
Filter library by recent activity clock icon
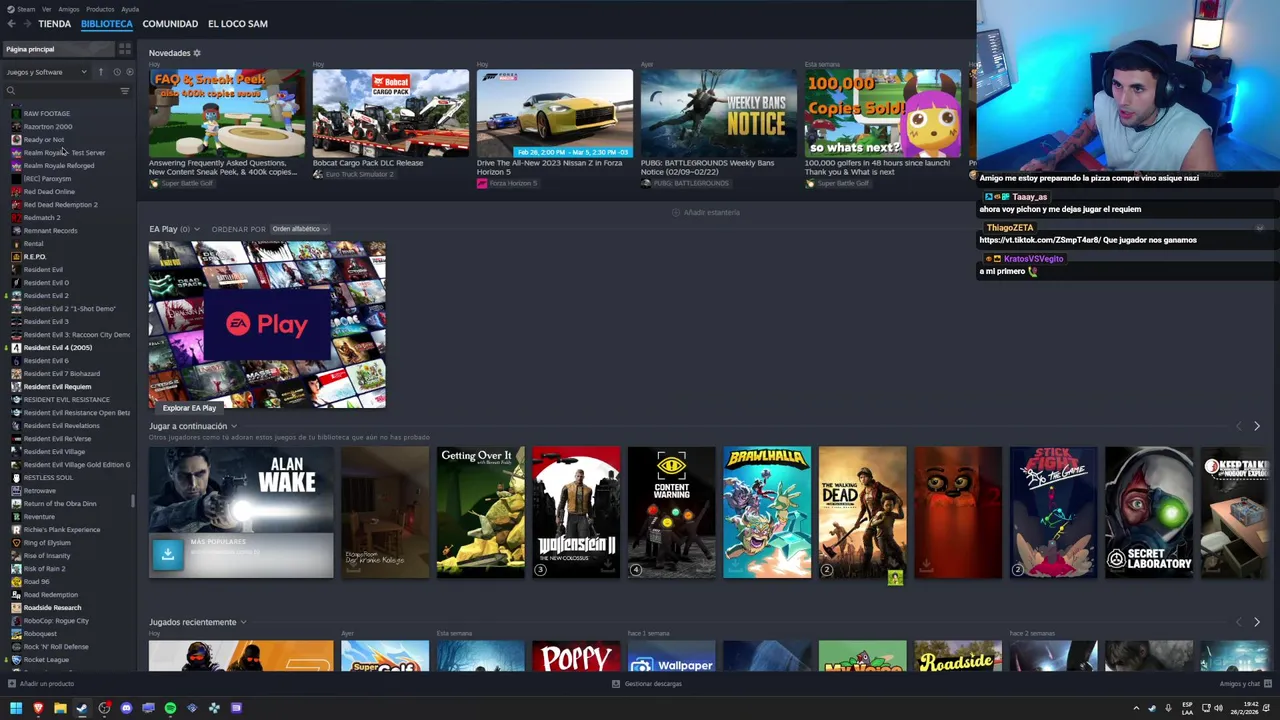click(116, 72)
